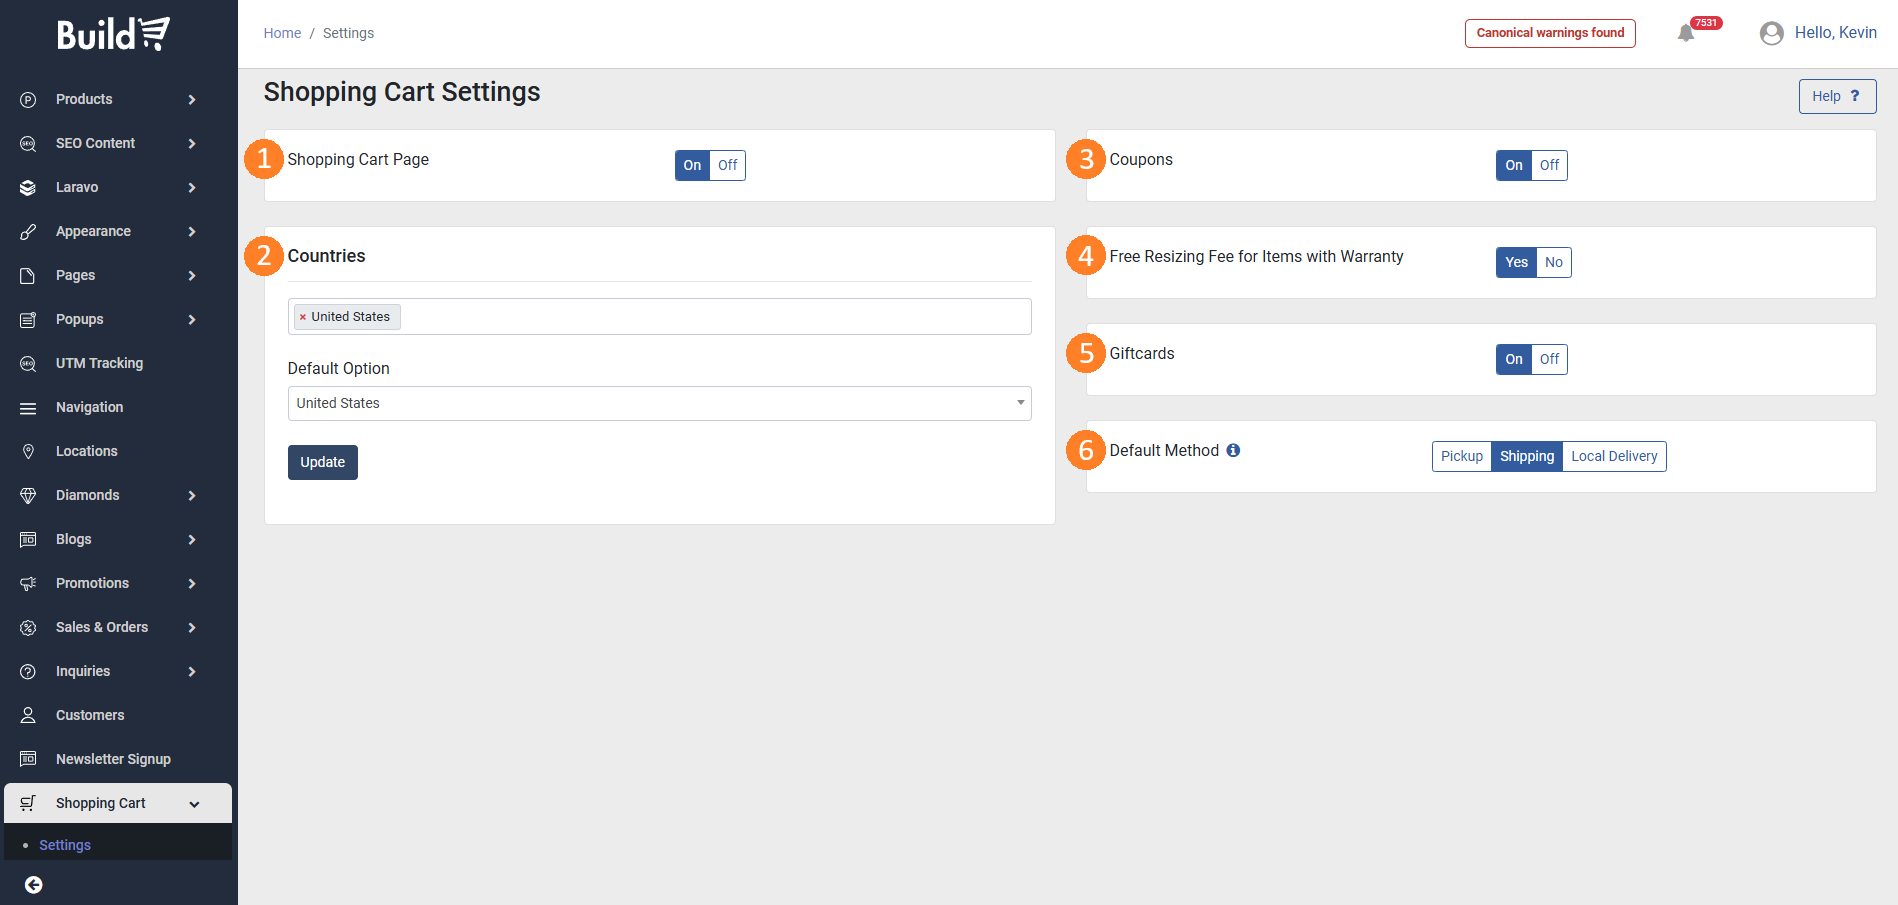
Task: Expand the Pages chevron
Action: coord(192,275)
